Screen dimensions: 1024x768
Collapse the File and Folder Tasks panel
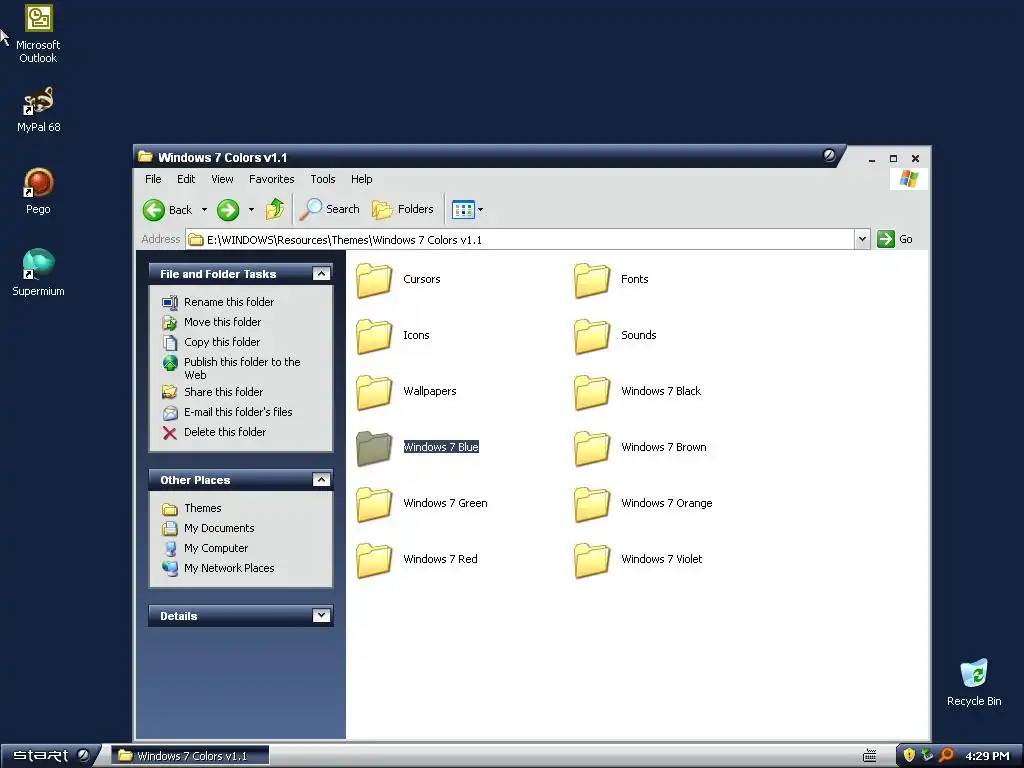[x=321, y=274]
